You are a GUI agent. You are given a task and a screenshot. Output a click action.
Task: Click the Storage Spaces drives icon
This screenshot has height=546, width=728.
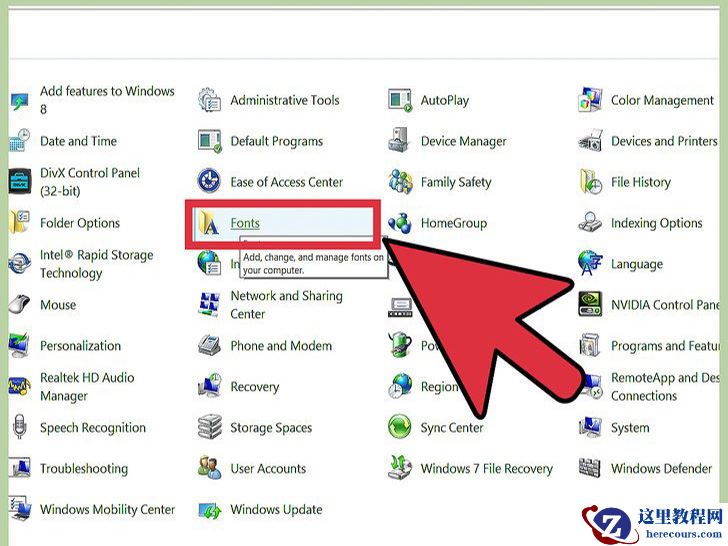[x=209, y=427]
